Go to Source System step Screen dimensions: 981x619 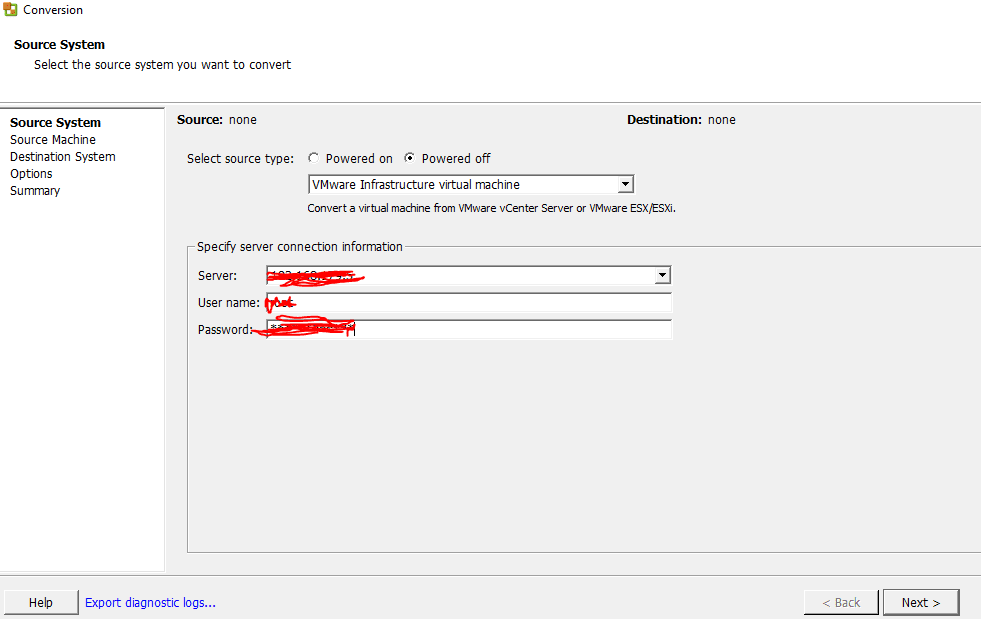(55, 123)
